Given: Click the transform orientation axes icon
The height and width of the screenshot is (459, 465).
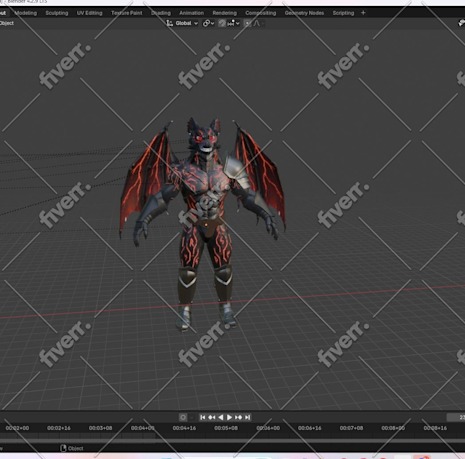Looking at the screenshot, I should pyautogui.click(x=170, y=23).
